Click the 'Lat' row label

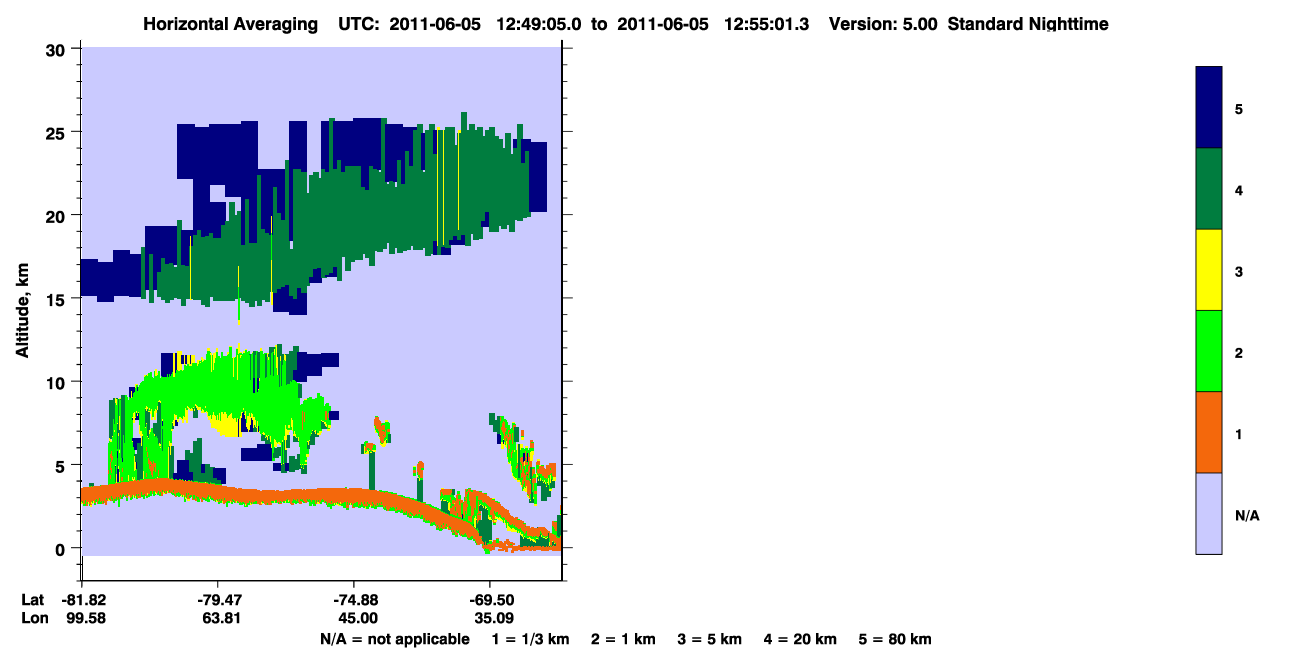tap(32, 600)
